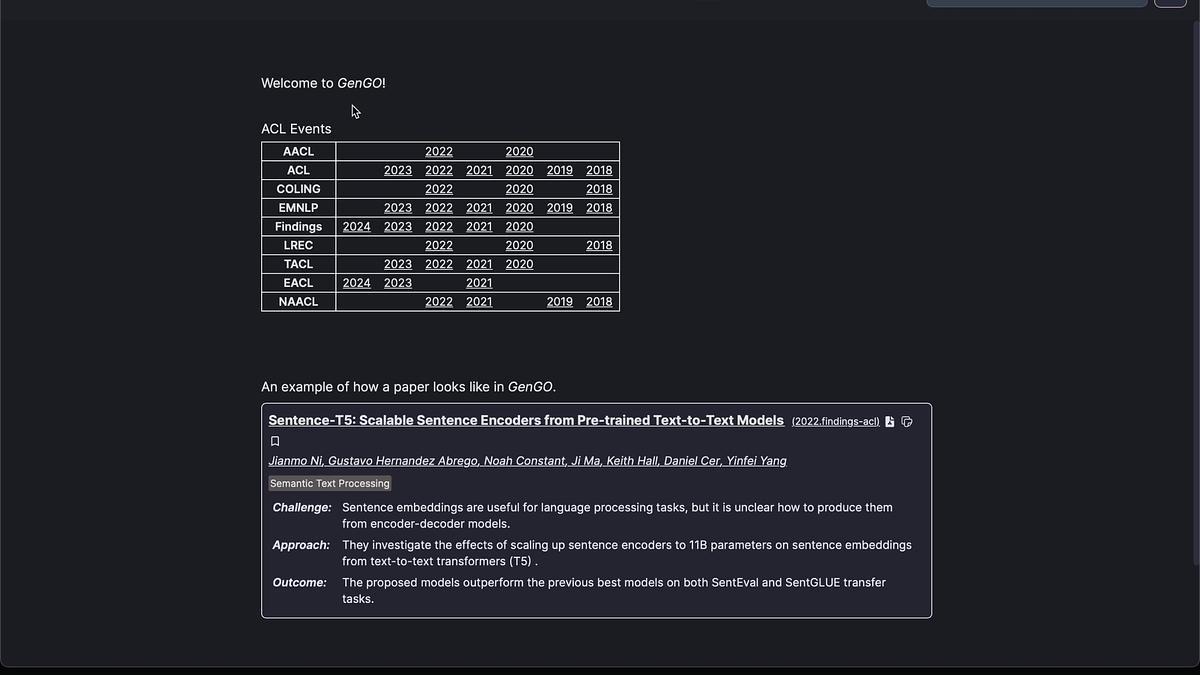
Task: Go to ACL 2022 papers
Action: point(439,170)
